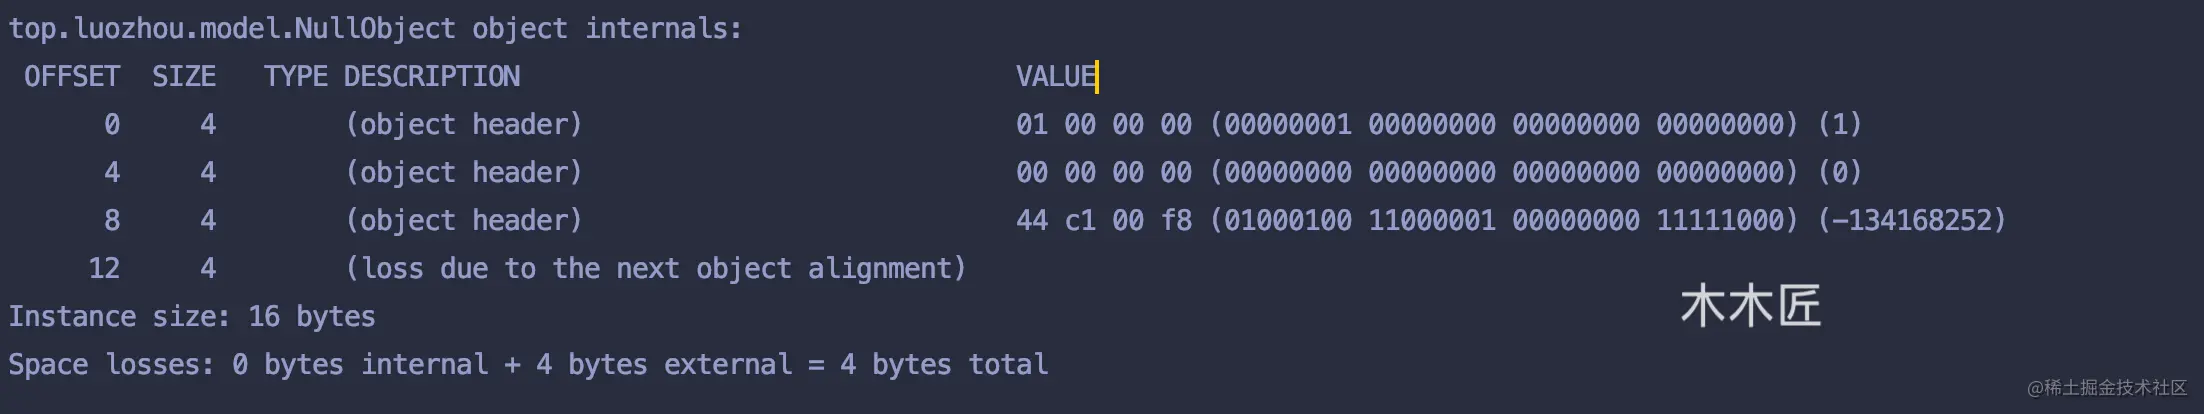
Task: Click the hex value '00 00 00 00'
Action: tap(1104, 173)
